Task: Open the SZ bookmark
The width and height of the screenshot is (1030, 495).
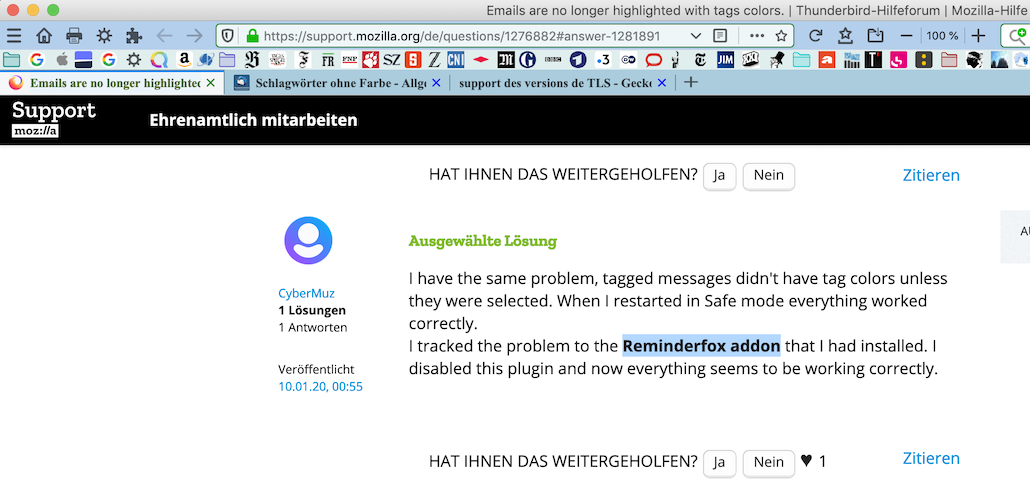Action: pyautogui.click(x=392, y=60)
